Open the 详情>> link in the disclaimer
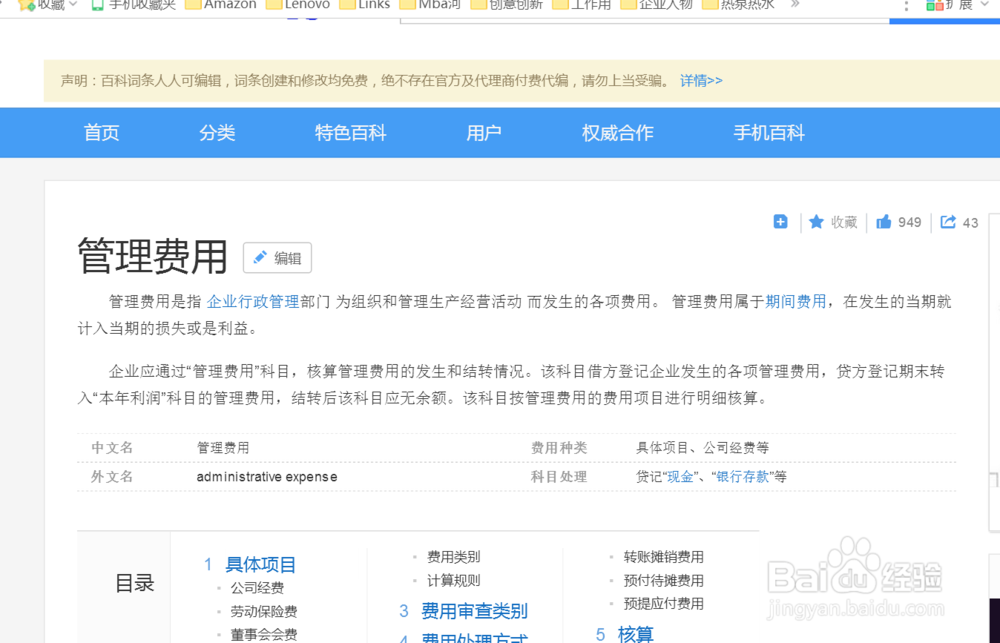 coord(702,80)
